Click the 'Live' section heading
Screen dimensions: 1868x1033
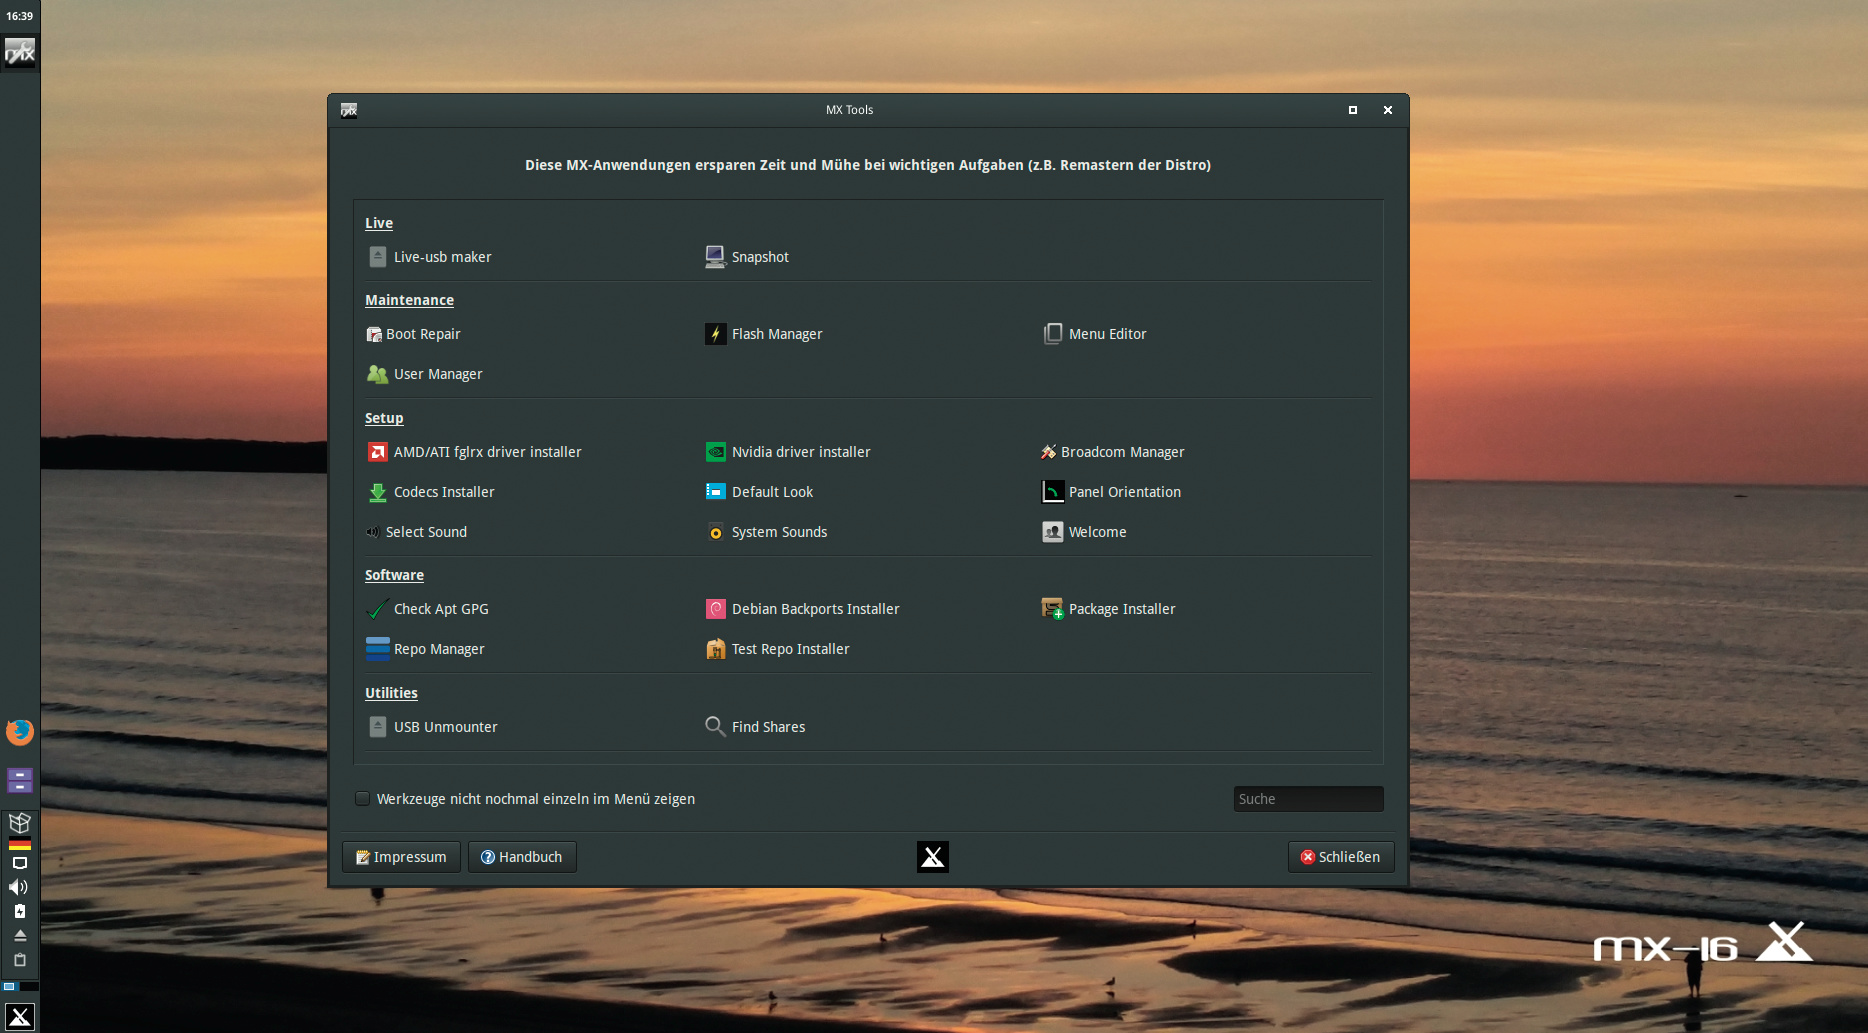coord(379,223)
